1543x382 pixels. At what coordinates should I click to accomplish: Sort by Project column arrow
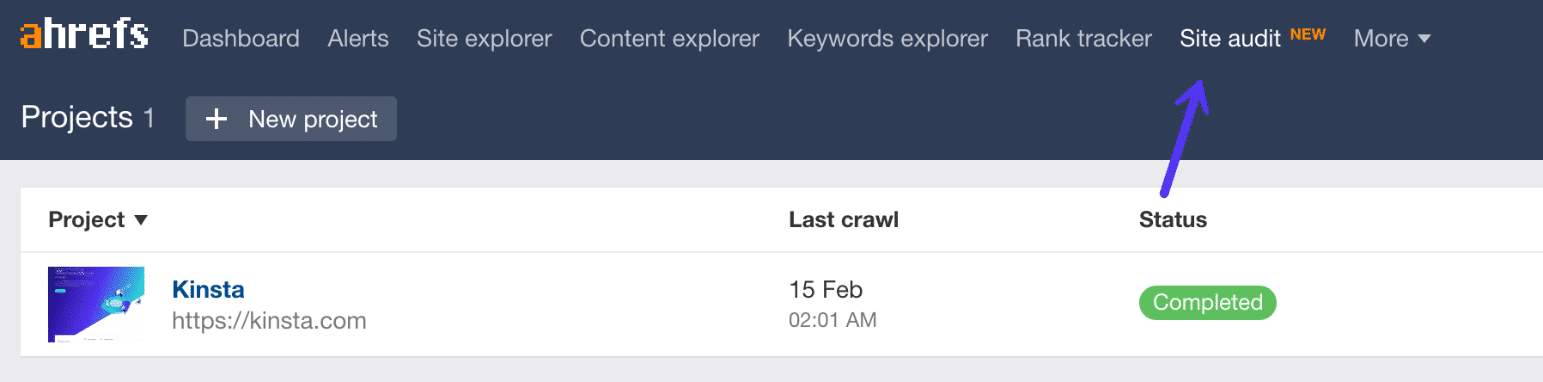141,220
